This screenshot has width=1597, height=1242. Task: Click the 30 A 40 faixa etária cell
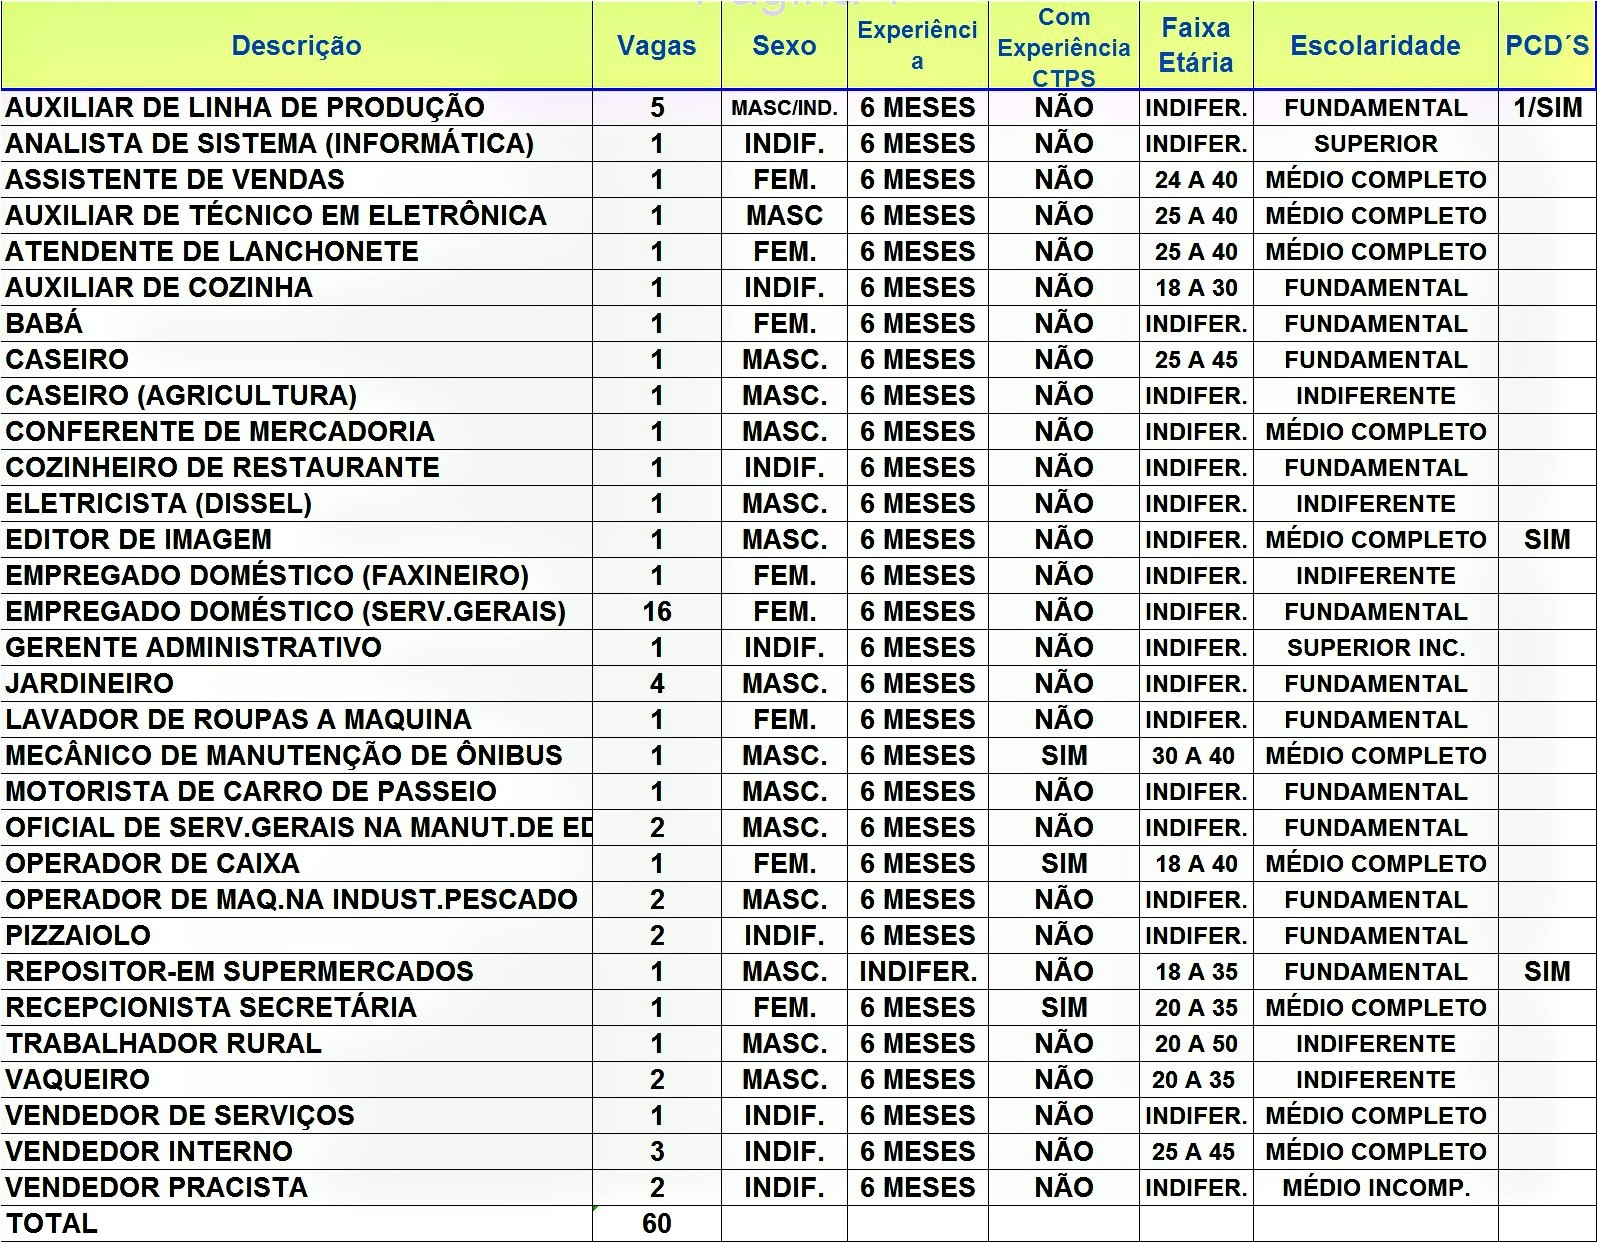click(x=1195, y=756)
